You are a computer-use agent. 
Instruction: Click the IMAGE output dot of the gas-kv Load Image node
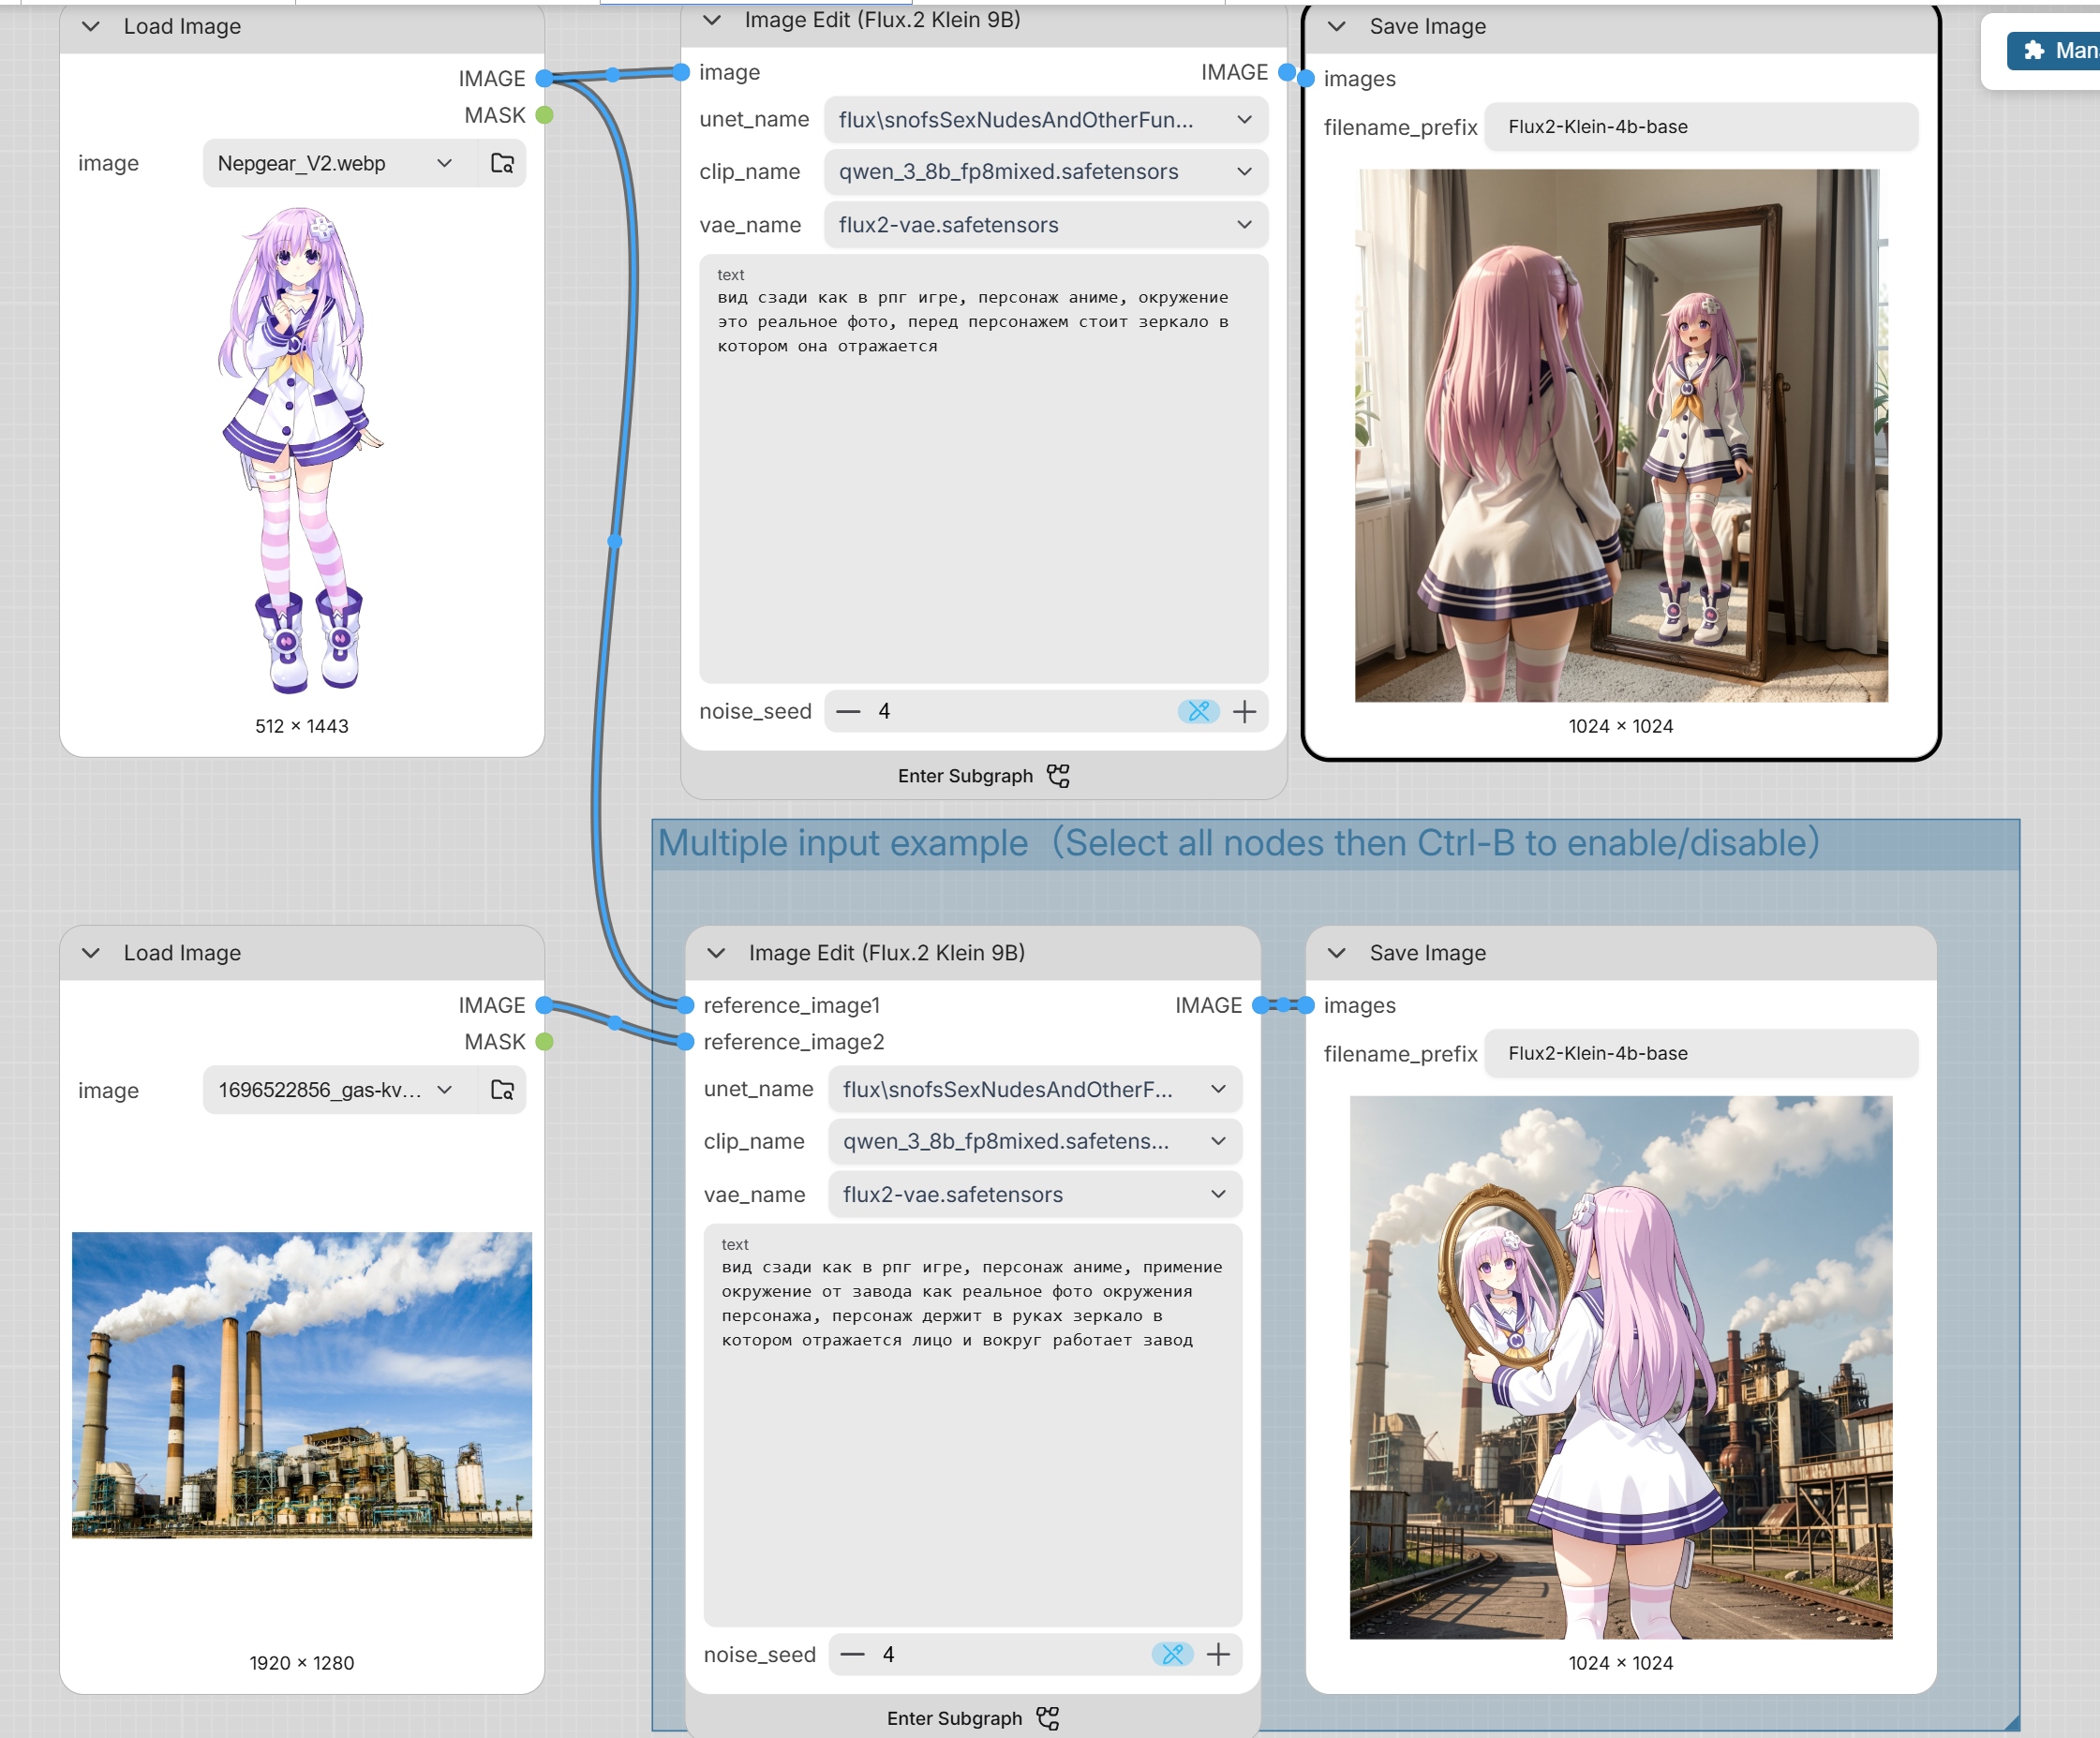[544, 1005]
